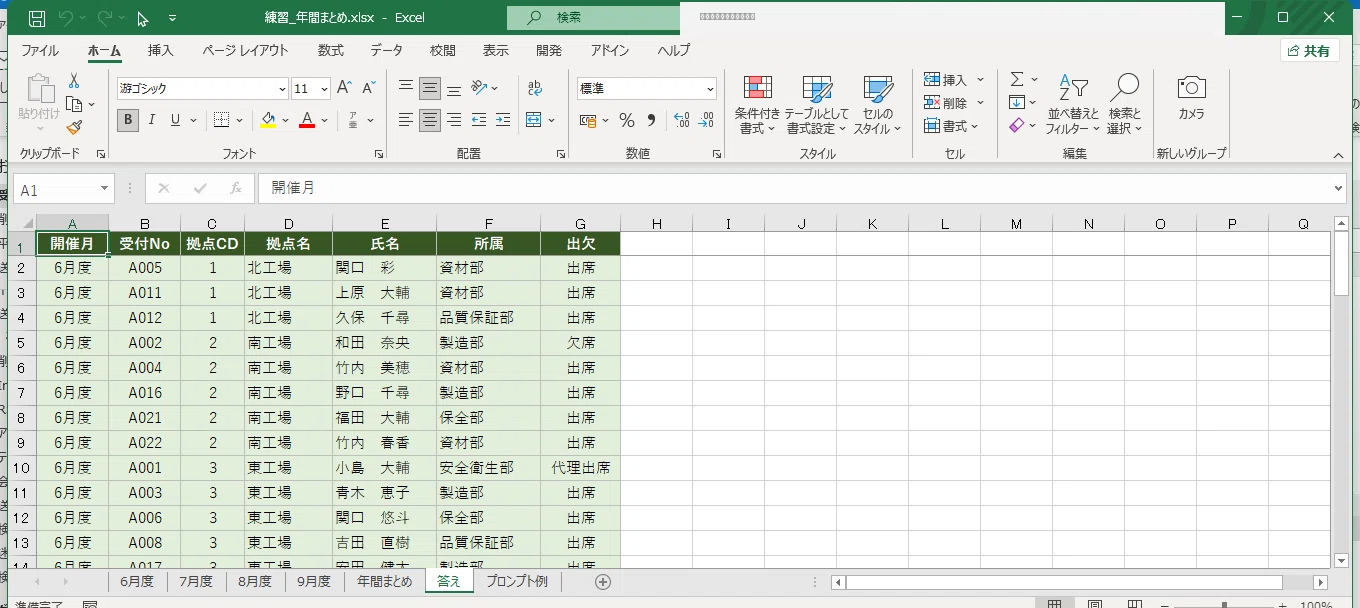Open Cell Styles (セルのスタイル)
This screenshot has width=1360, height=608.
pyautogui.click(x=877, y=106)
